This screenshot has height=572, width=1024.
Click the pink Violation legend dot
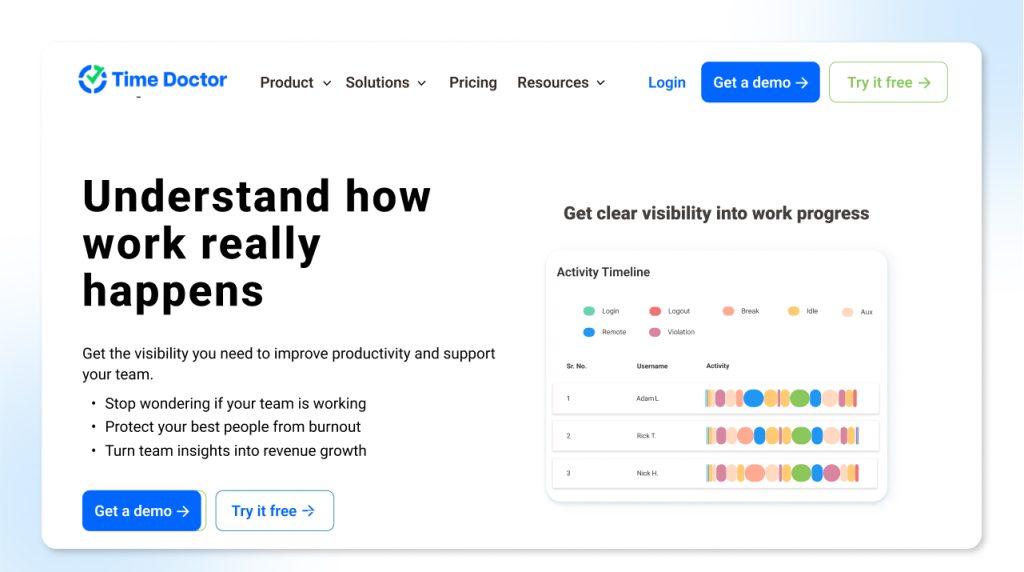click(655, 332)
